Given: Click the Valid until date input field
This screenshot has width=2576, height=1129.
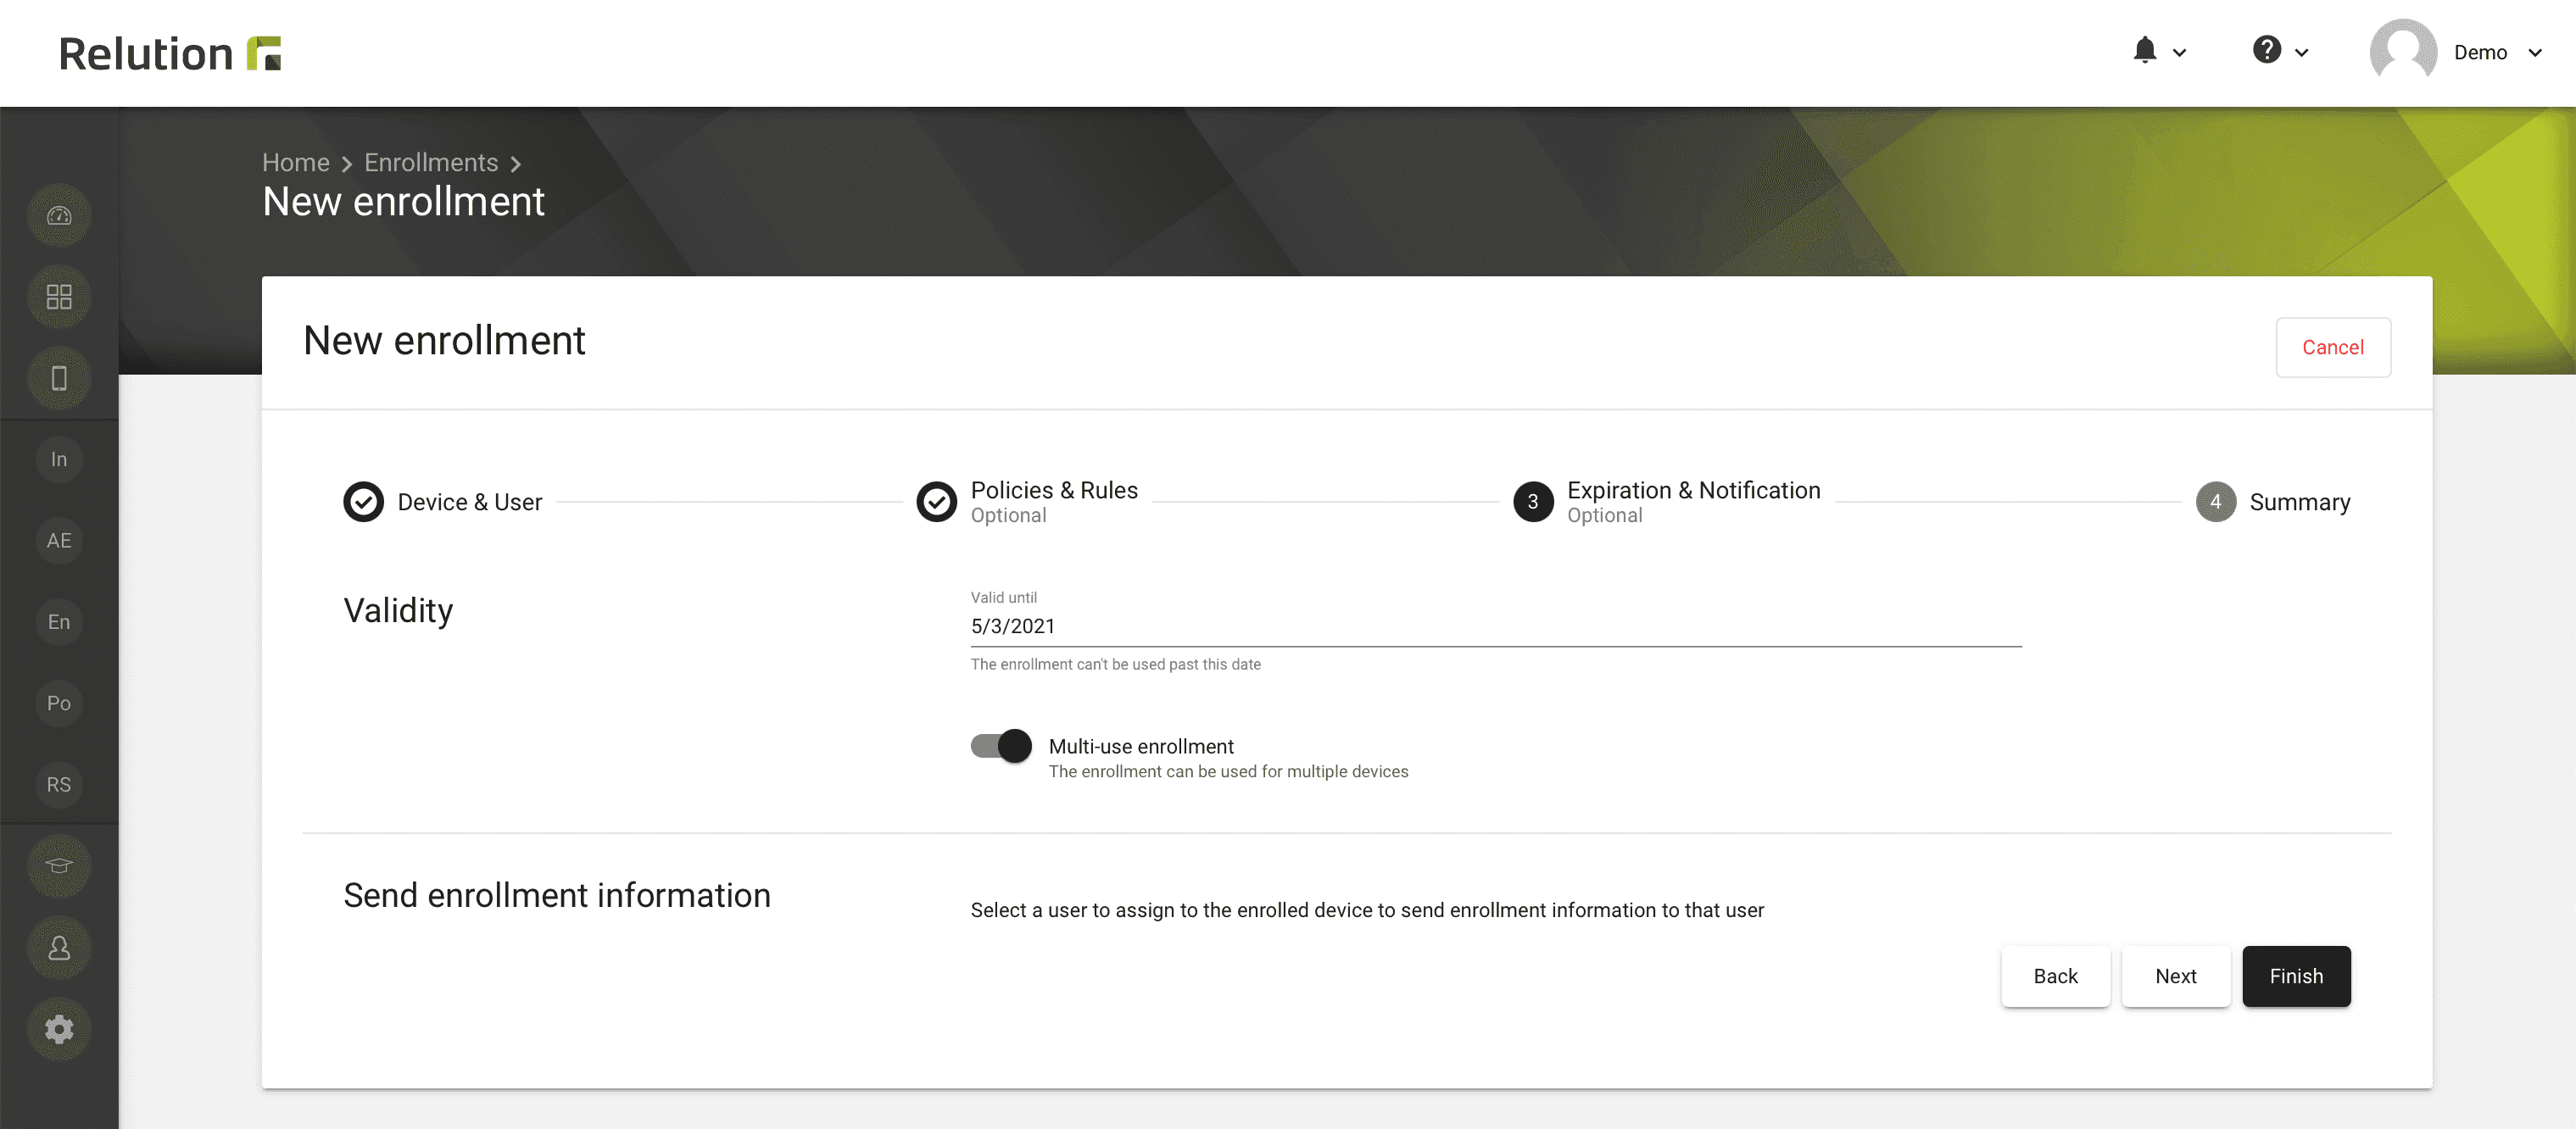Looking at the screenshot, I should coord(1495,626).
